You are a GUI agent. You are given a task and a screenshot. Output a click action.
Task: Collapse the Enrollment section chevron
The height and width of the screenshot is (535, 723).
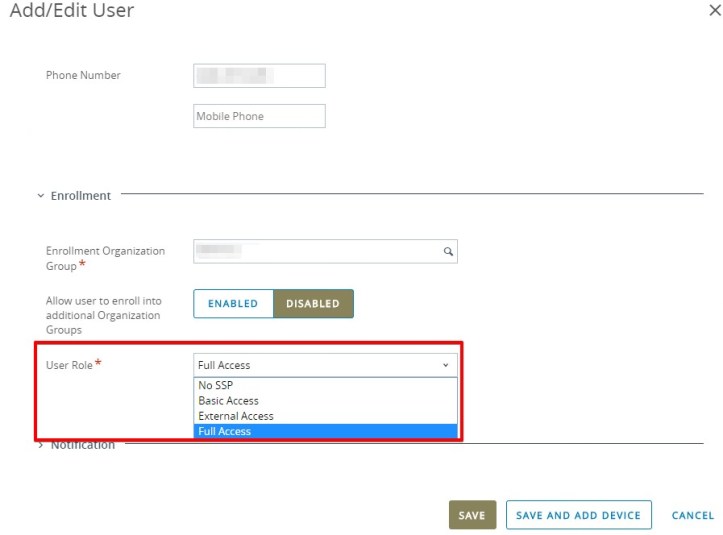point(40,196)
